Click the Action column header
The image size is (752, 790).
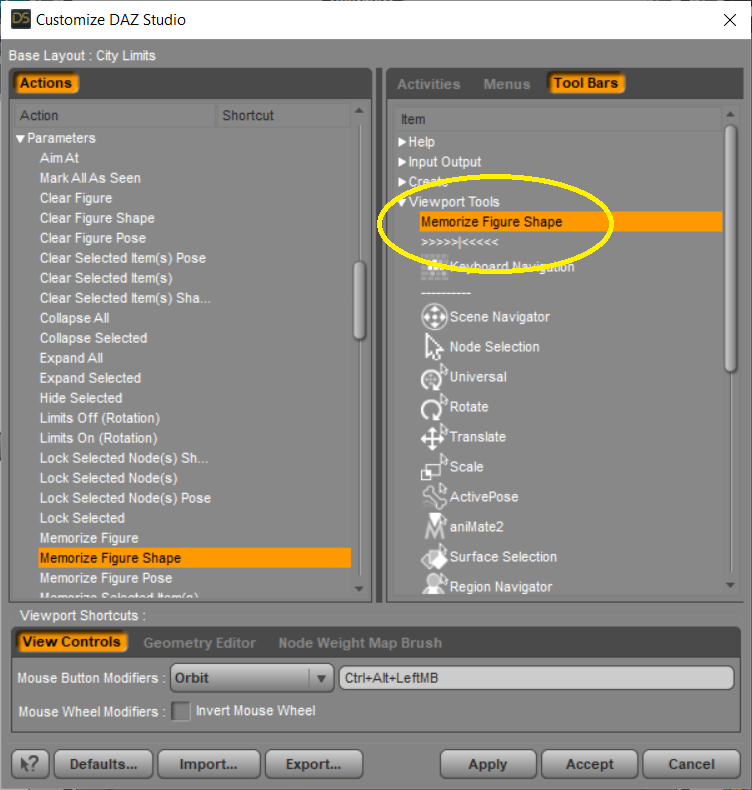pyautogui.click(x=115, y=115)
